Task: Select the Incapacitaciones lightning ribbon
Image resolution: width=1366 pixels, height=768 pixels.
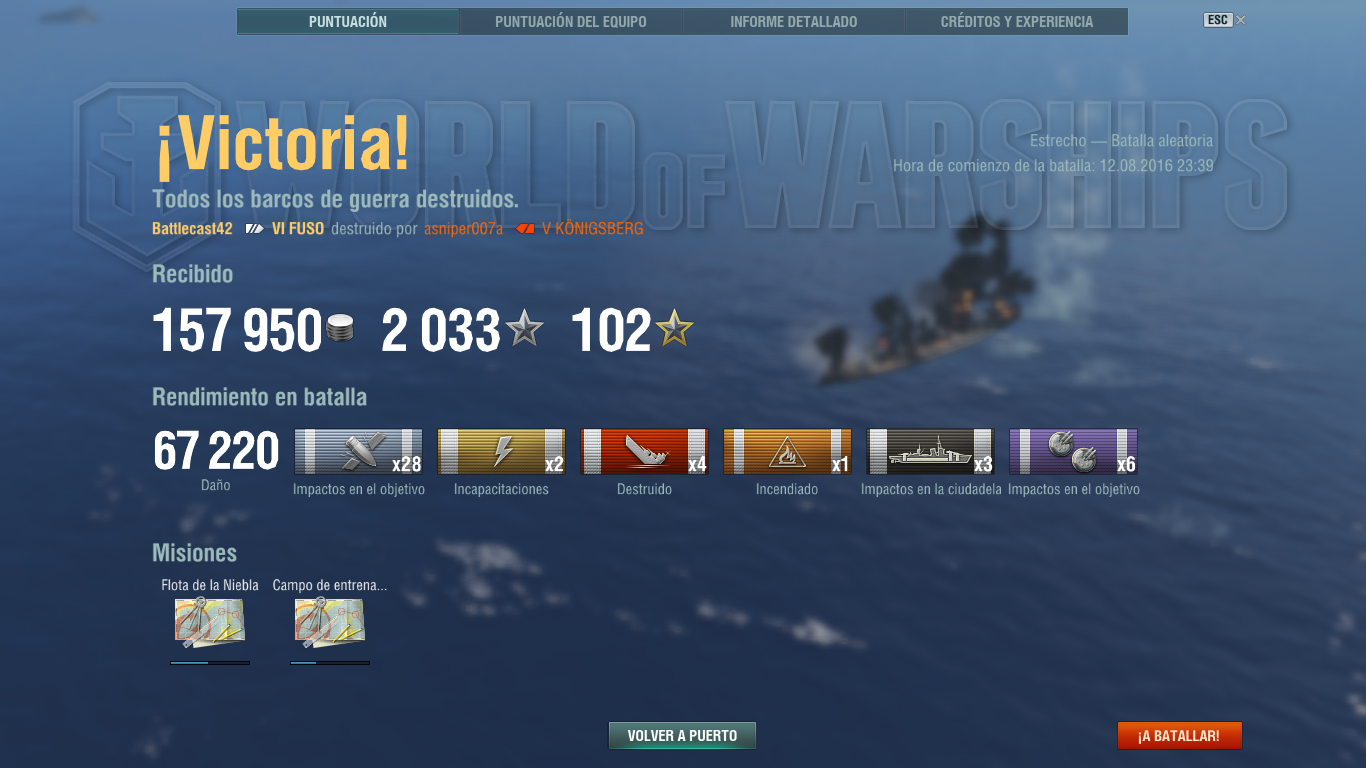Action: click(501, 453)
